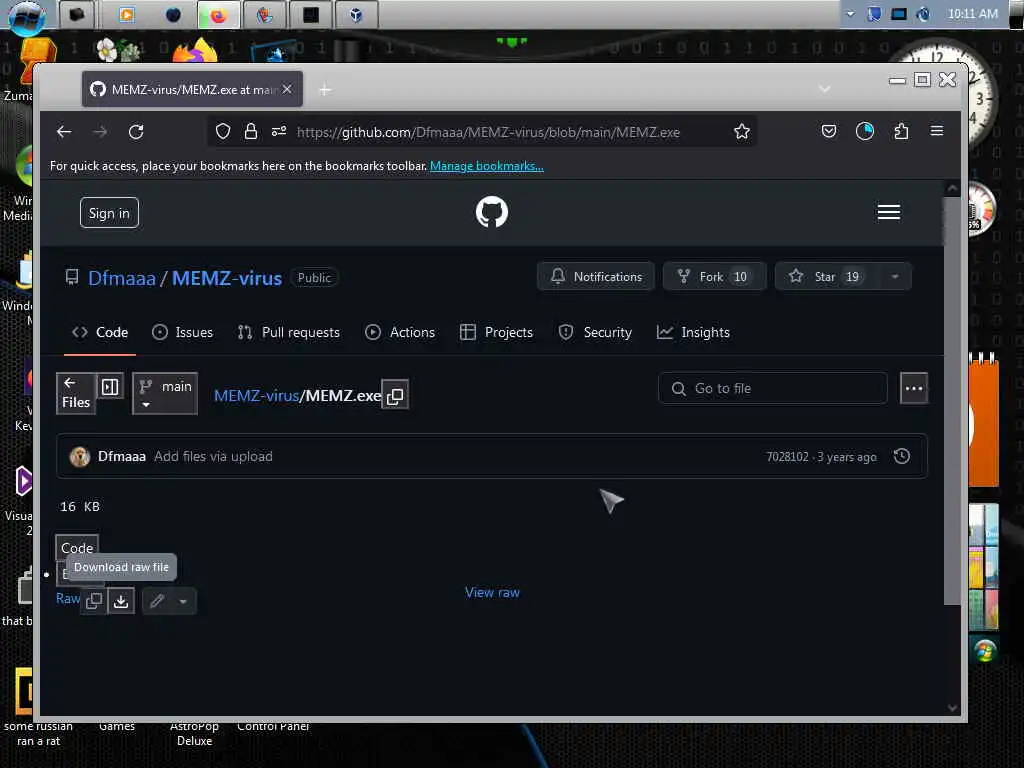This screenshot has width=1024, height=768.
Task: Click the View raw link
Action: tap(492, 592)
